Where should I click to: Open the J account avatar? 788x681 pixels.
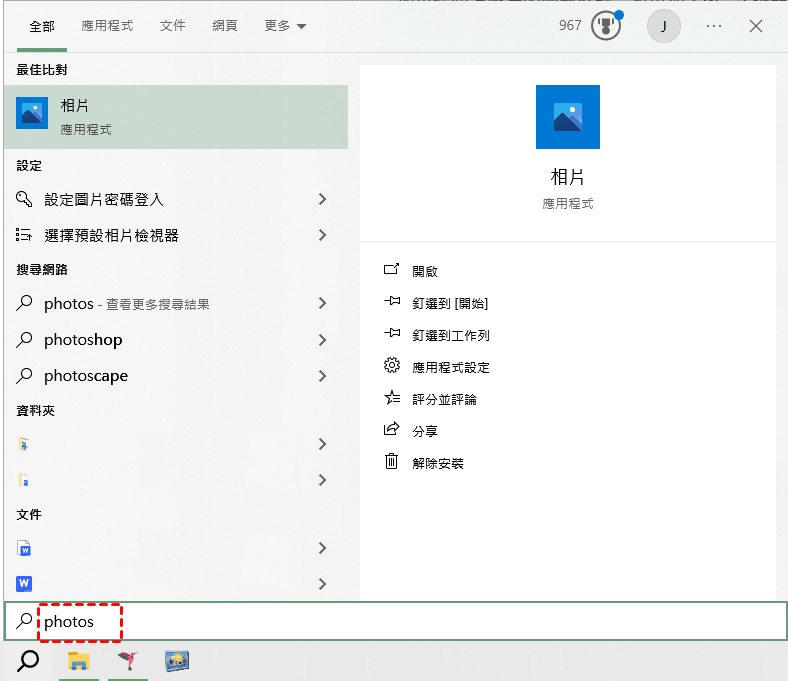663,26
